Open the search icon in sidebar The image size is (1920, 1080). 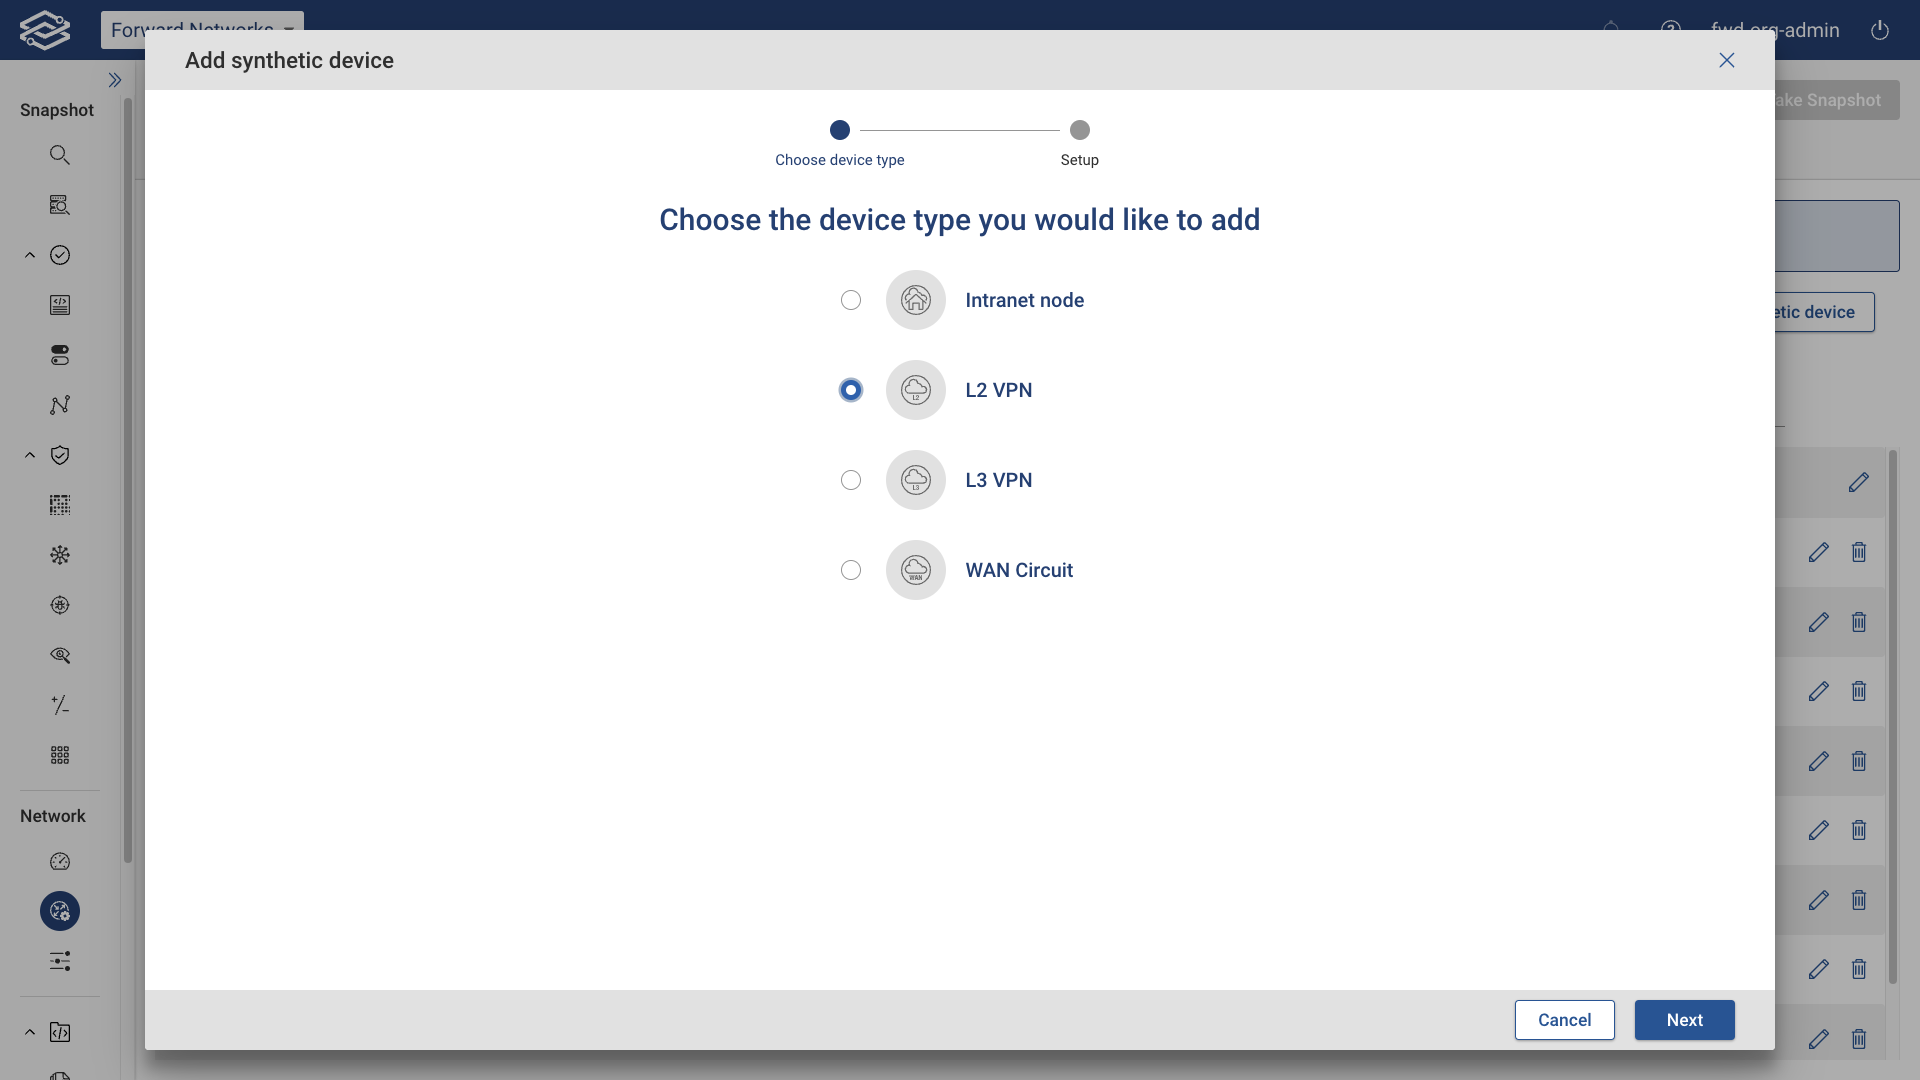coord(60,155)
